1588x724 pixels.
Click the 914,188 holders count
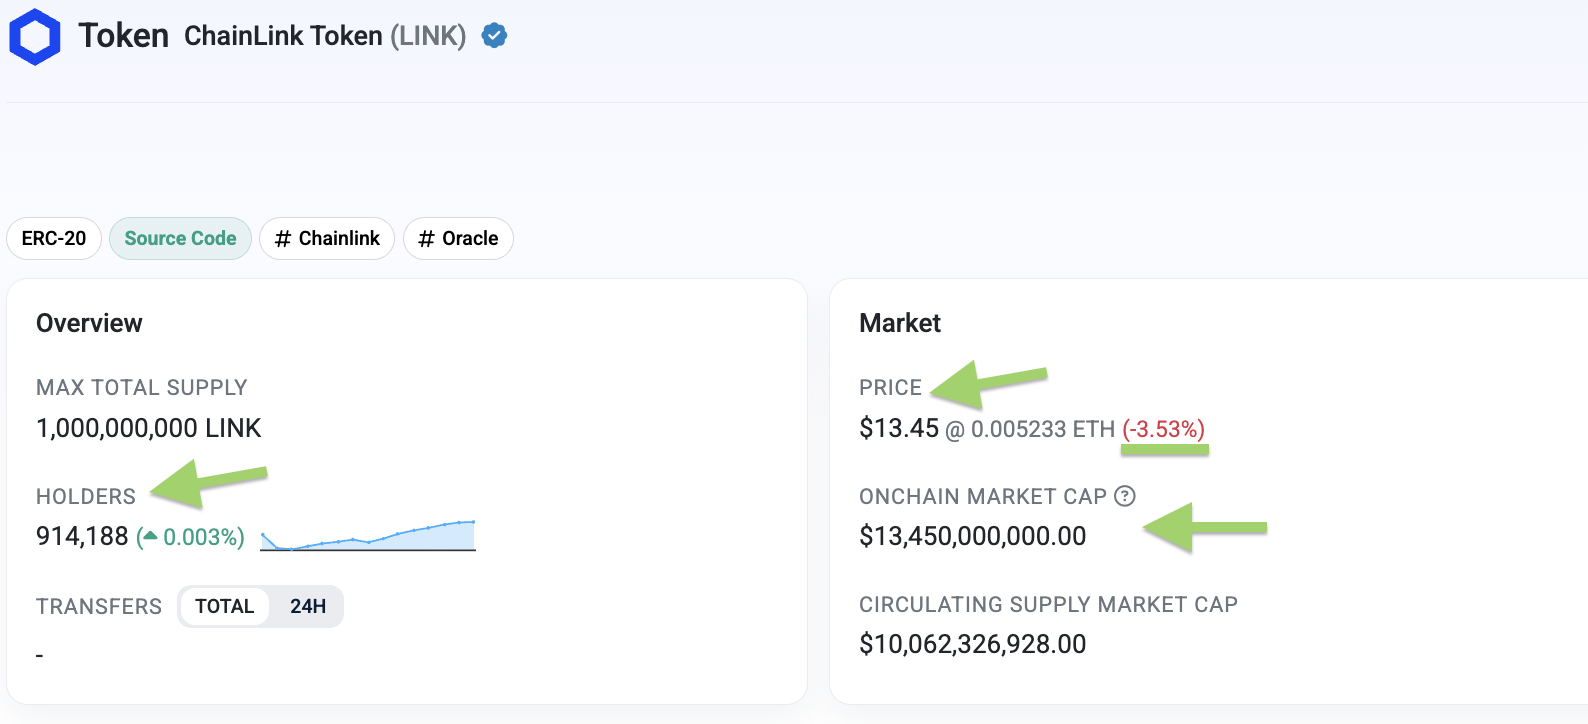(x=82, y=537)
